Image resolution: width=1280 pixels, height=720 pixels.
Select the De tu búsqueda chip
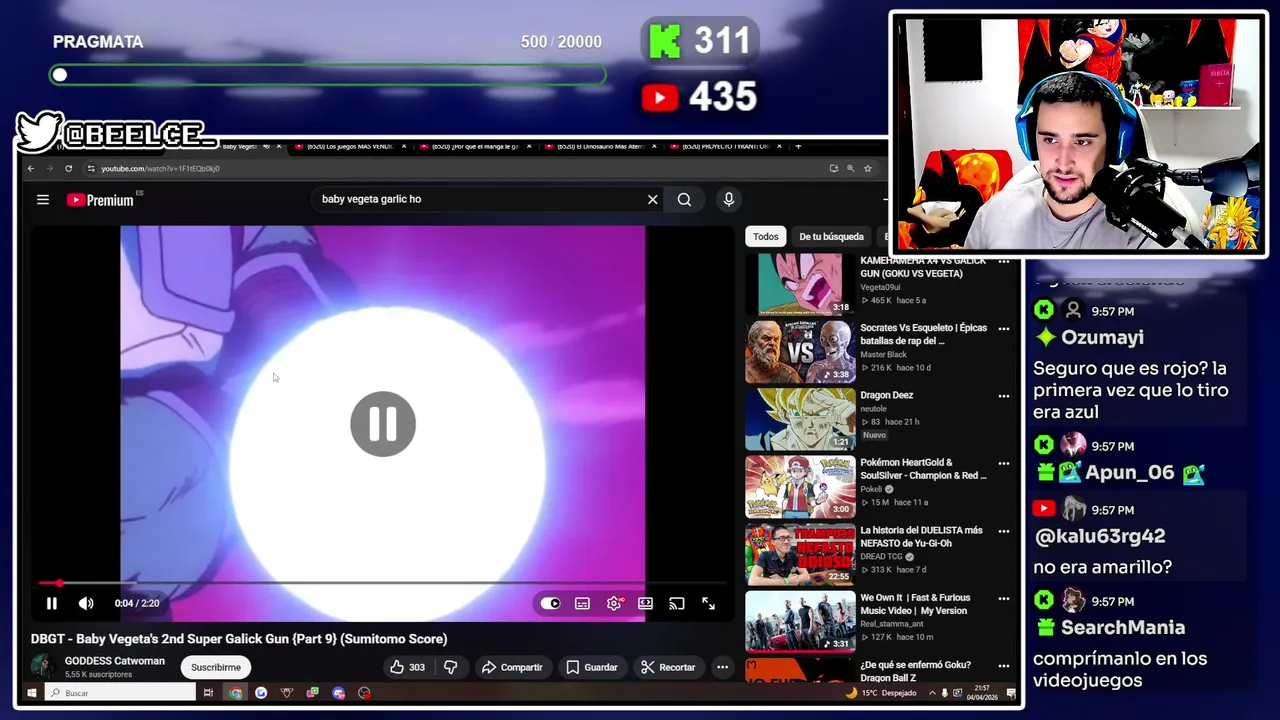[831, 237]
